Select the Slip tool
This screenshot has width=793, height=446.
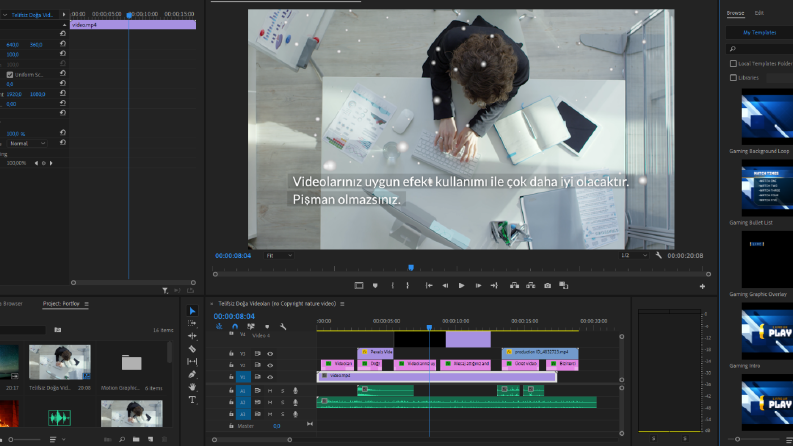[x=192, y=362]
